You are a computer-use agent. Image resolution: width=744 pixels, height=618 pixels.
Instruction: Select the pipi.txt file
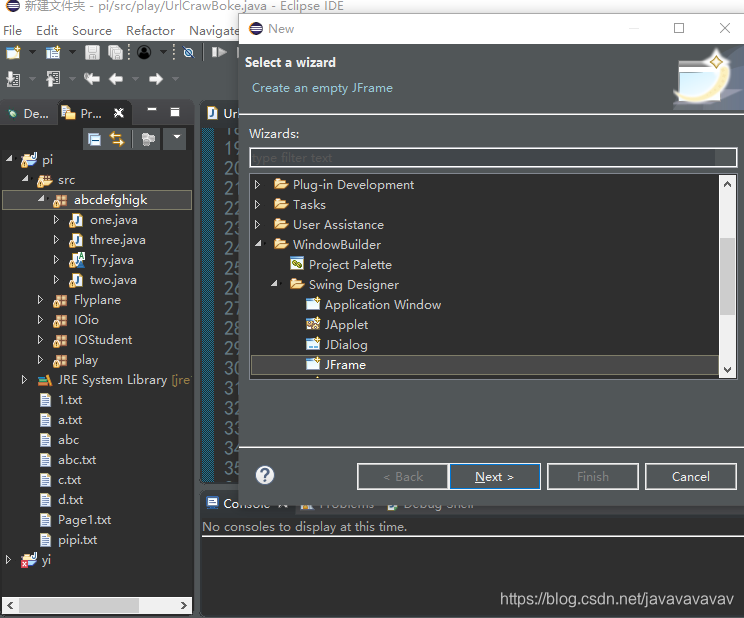(77, 540)
